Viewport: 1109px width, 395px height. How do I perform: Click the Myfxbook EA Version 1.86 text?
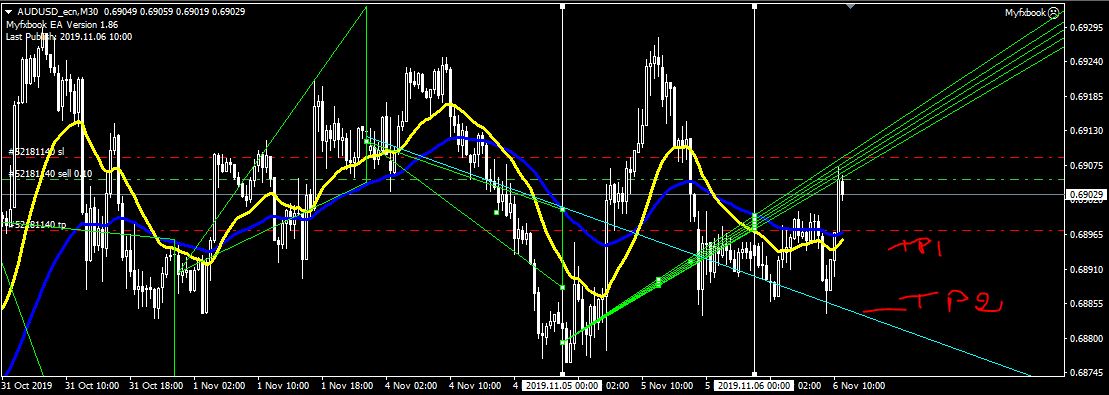[62, 25]
